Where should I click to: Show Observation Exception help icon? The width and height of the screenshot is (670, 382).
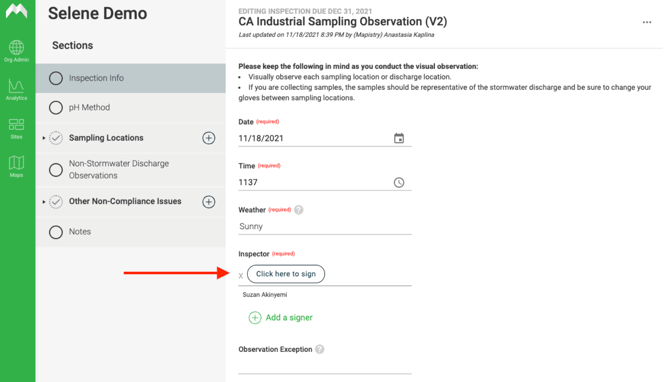[320, 349]
